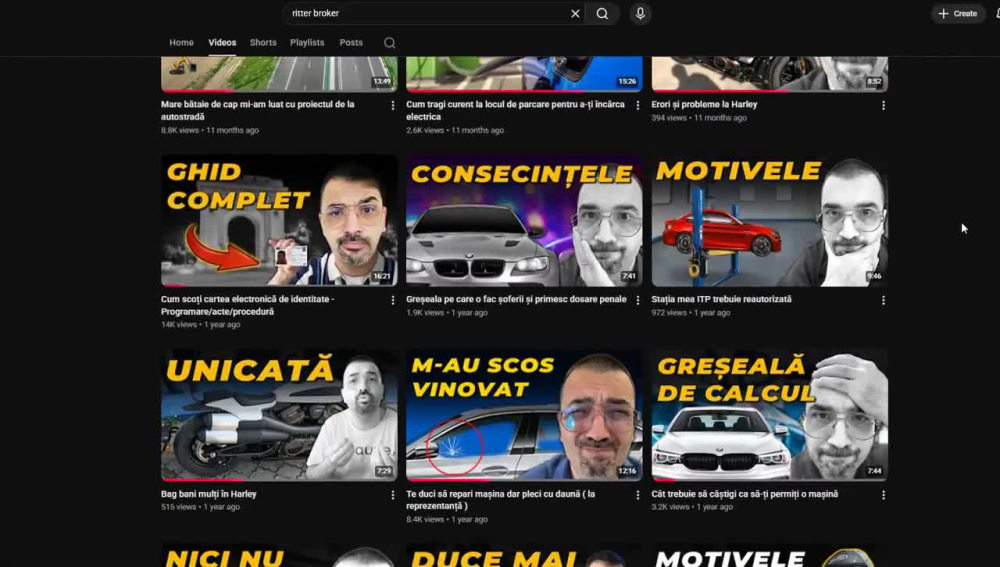Screen dimensions: 1000x567
Task: Click the '8.4K views • 1 year ago' text
Action: coord(447,519)
